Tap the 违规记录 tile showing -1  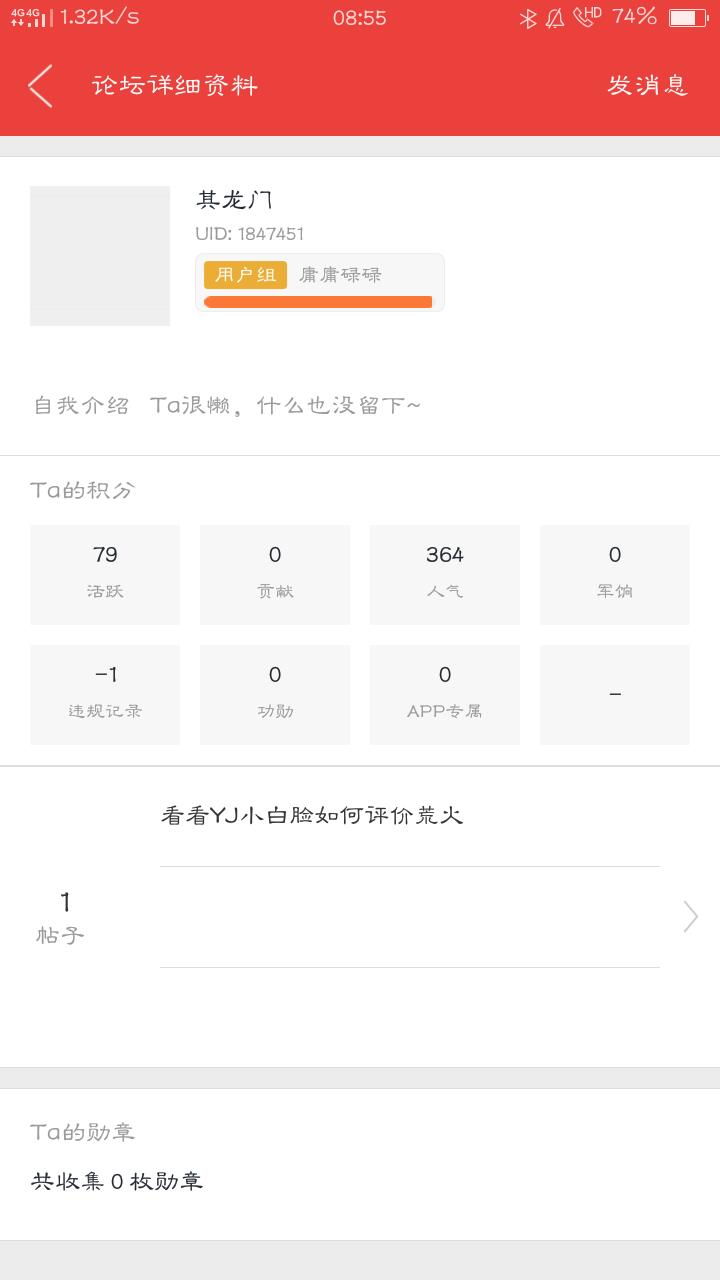[x=105, y=695]
